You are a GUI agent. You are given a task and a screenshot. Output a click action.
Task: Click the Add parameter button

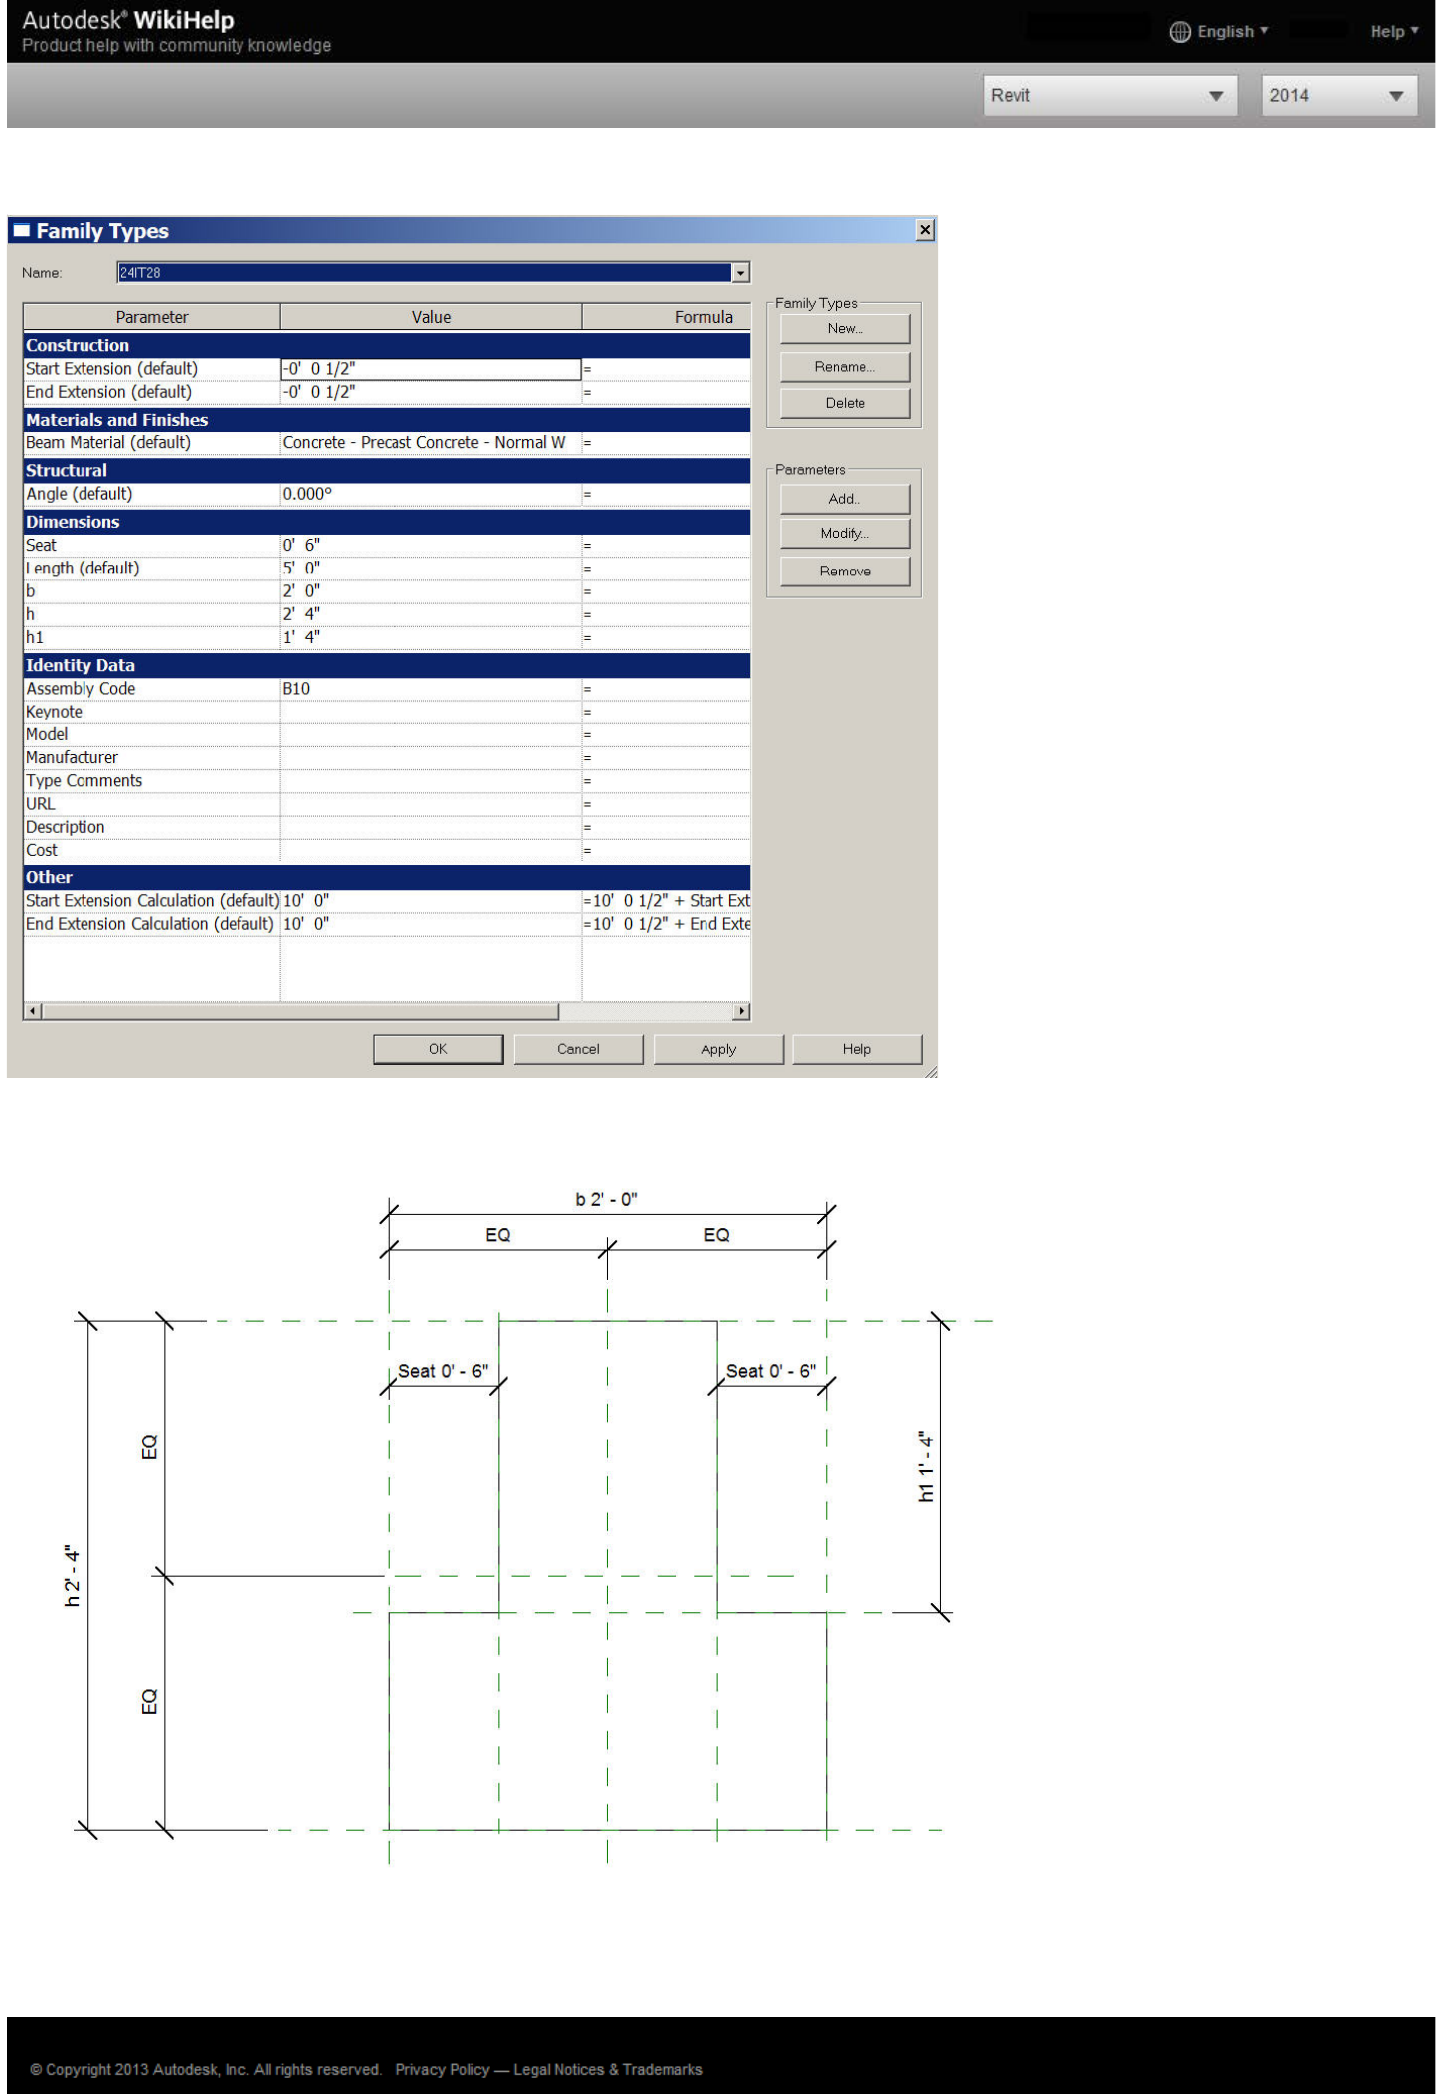point(845,499)
